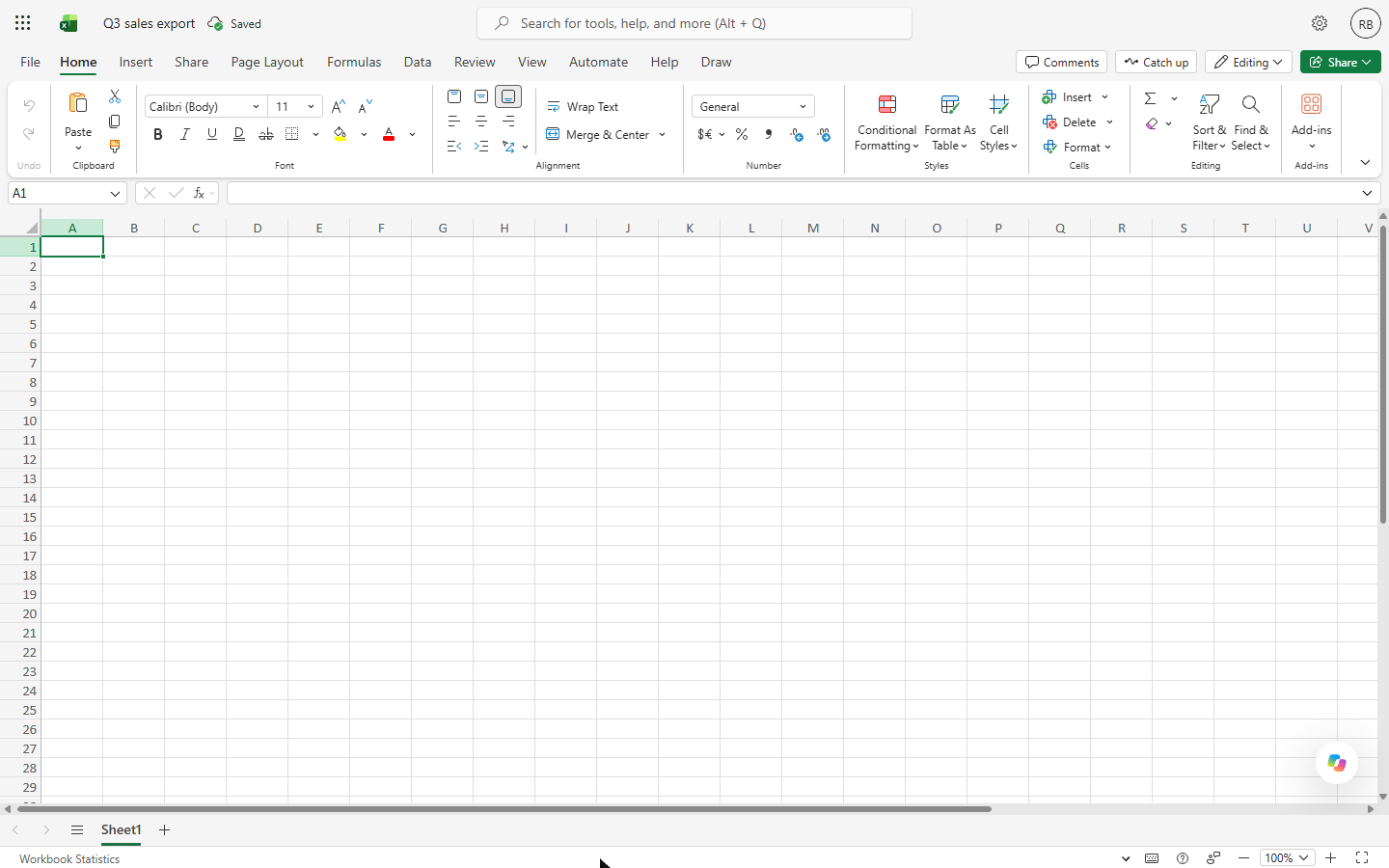Switch to the Formulas tab
Image resolution: width=1389 pixels, height=868 pixels.
tap(354, 62)
